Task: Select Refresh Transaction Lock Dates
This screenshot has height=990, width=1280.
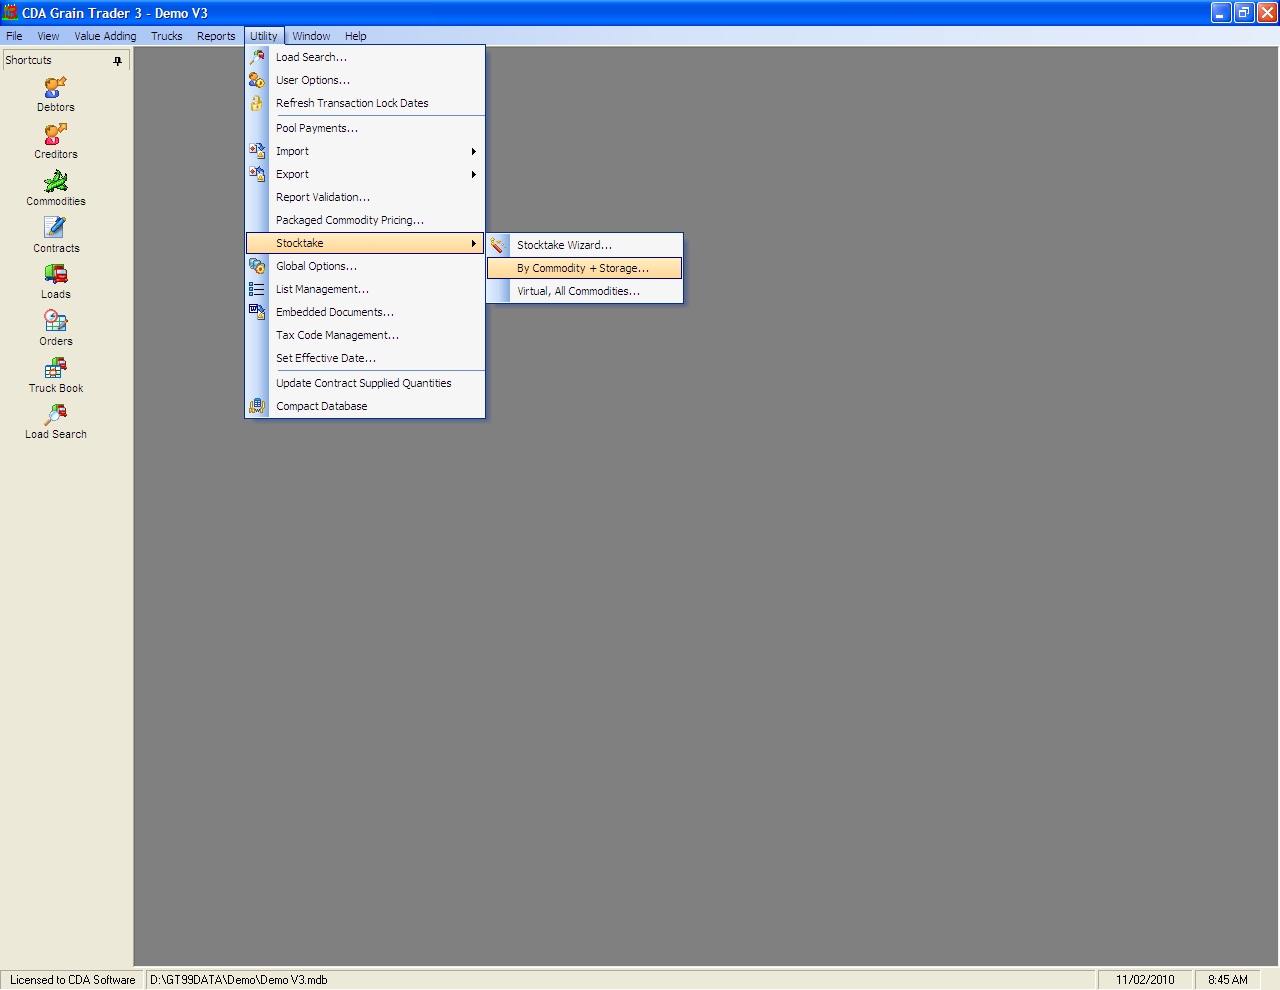Action: coord(352,103)
